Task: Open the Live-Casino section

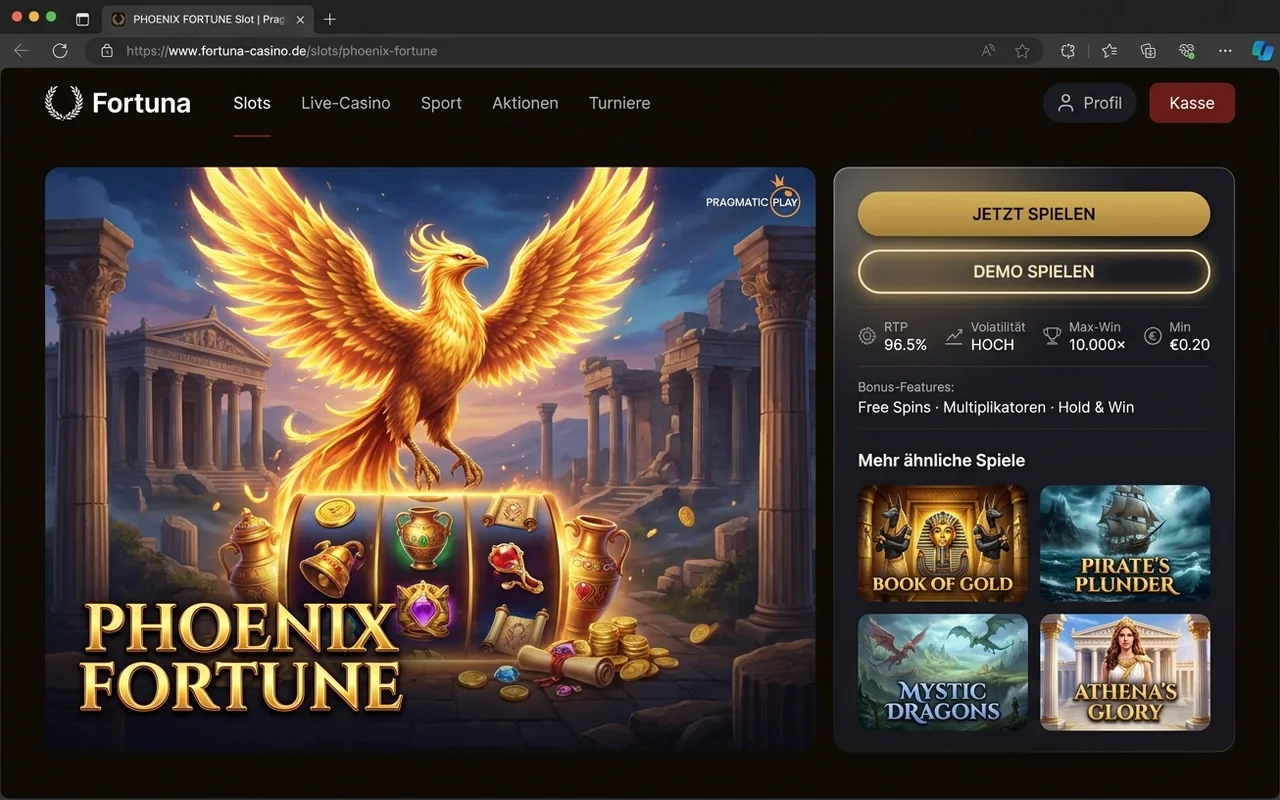Action: click(x=346, y=103)
